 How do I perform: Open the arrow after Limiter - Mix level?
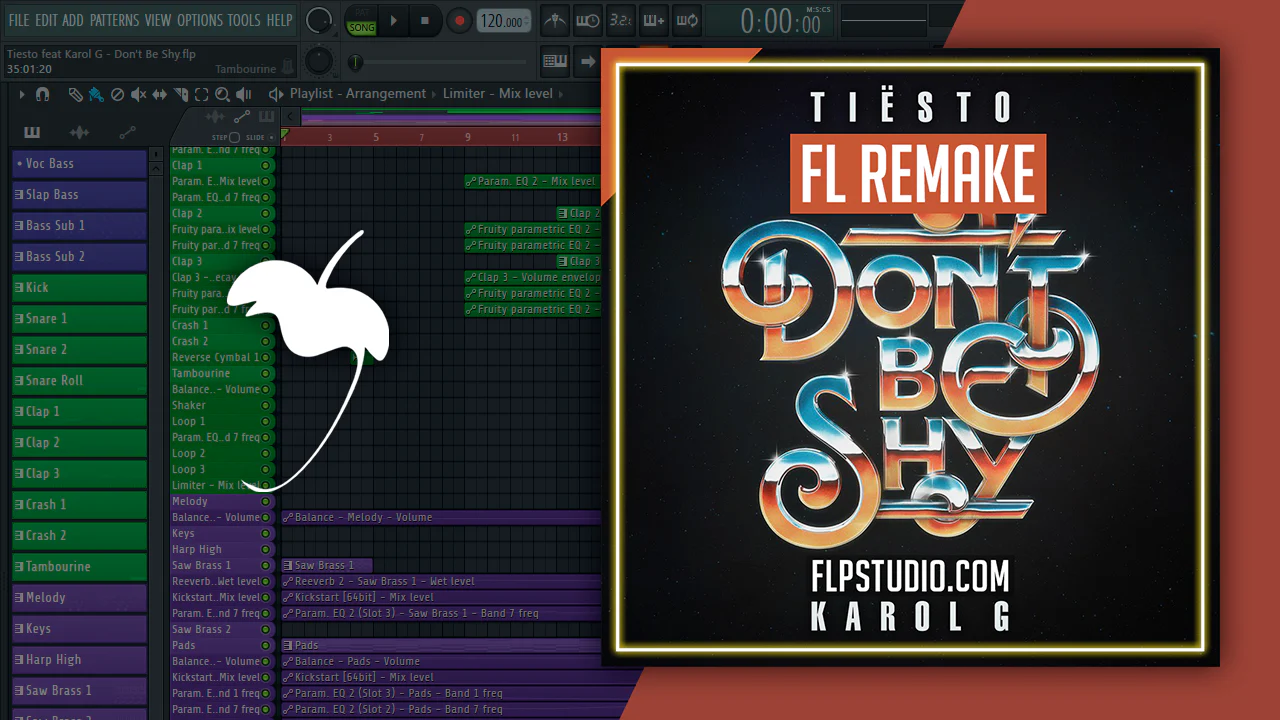[561, 94]
